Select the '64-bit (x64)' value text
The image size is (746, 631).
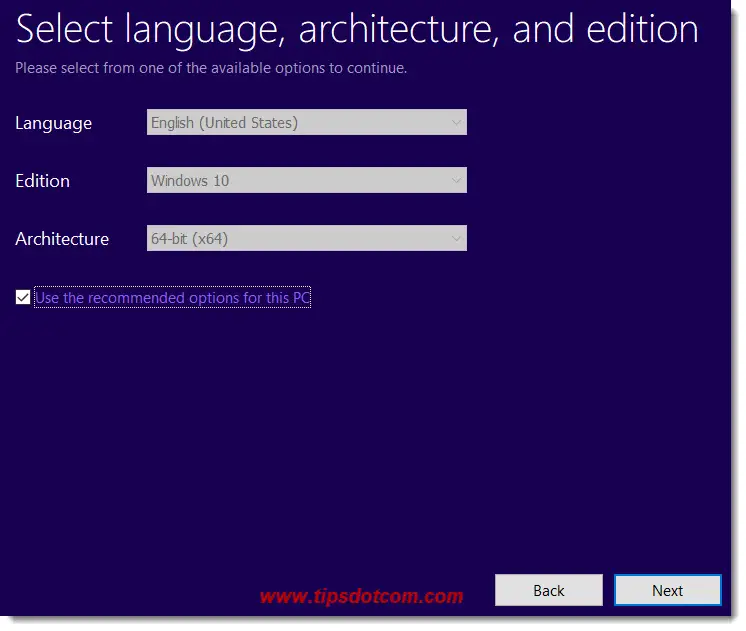coord(190,239)
